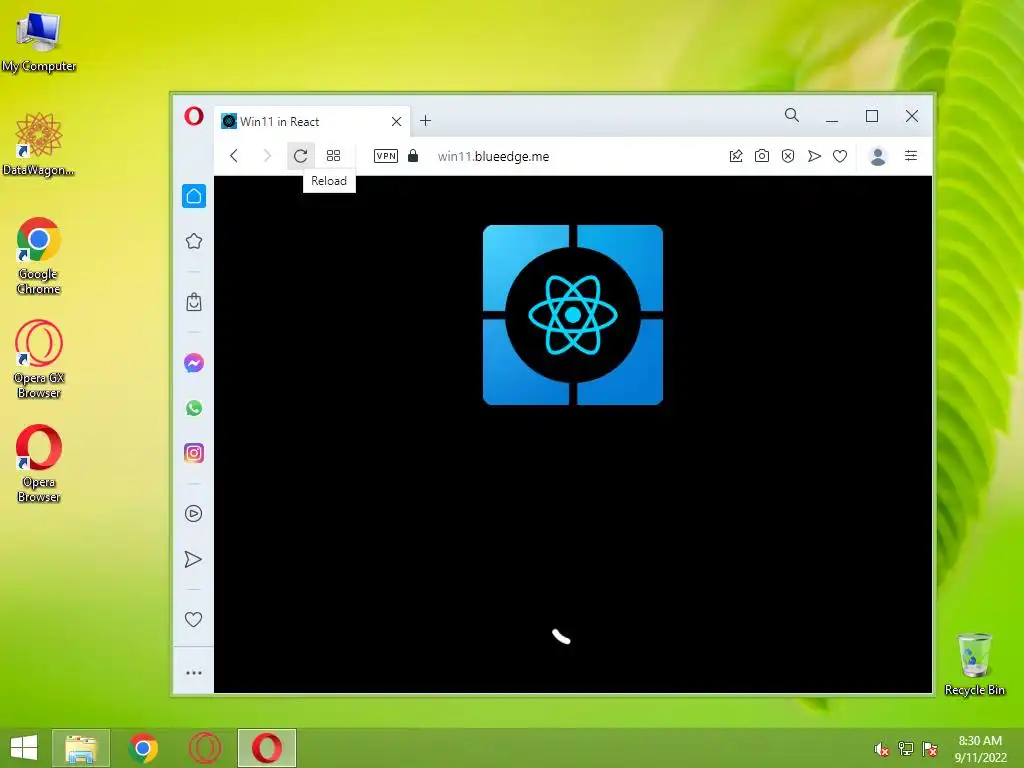Select the Win11 in React tab
The height and width of the screenshot is (768, 1024).
[312, 121]
